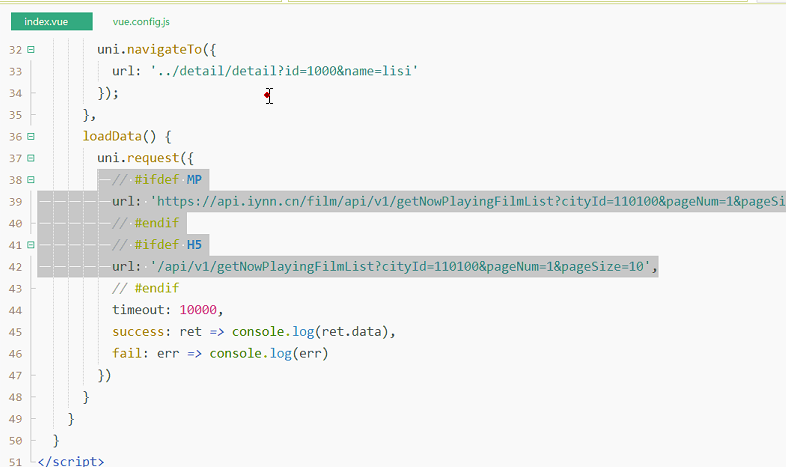Image resolution: width=786 pixels, height=467 pixels.
Task: Collapse loadData fold marker on line 36
Action: (31, 136)
